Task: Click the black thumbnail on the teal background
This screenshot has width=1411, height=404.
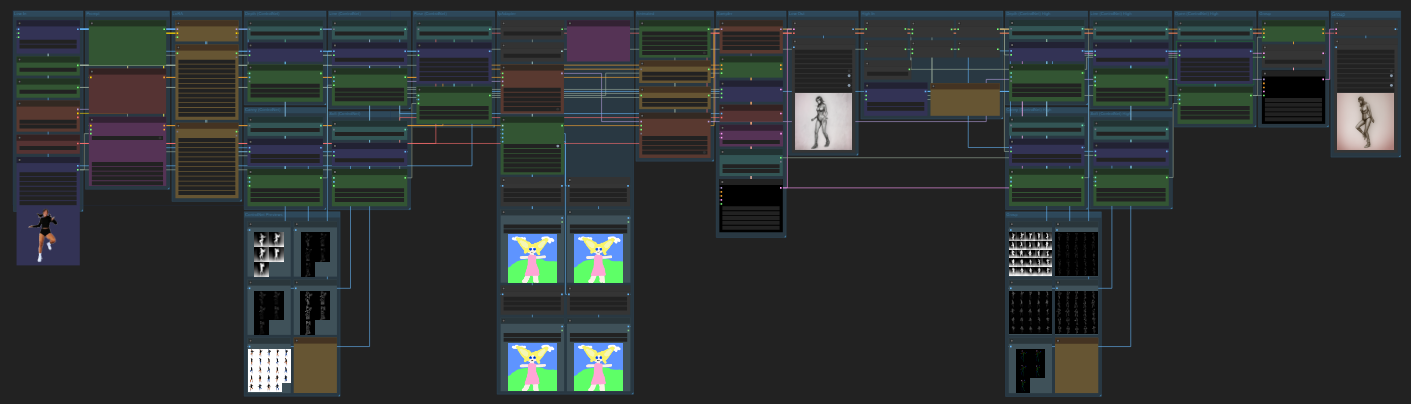Action: [1030, 370]
